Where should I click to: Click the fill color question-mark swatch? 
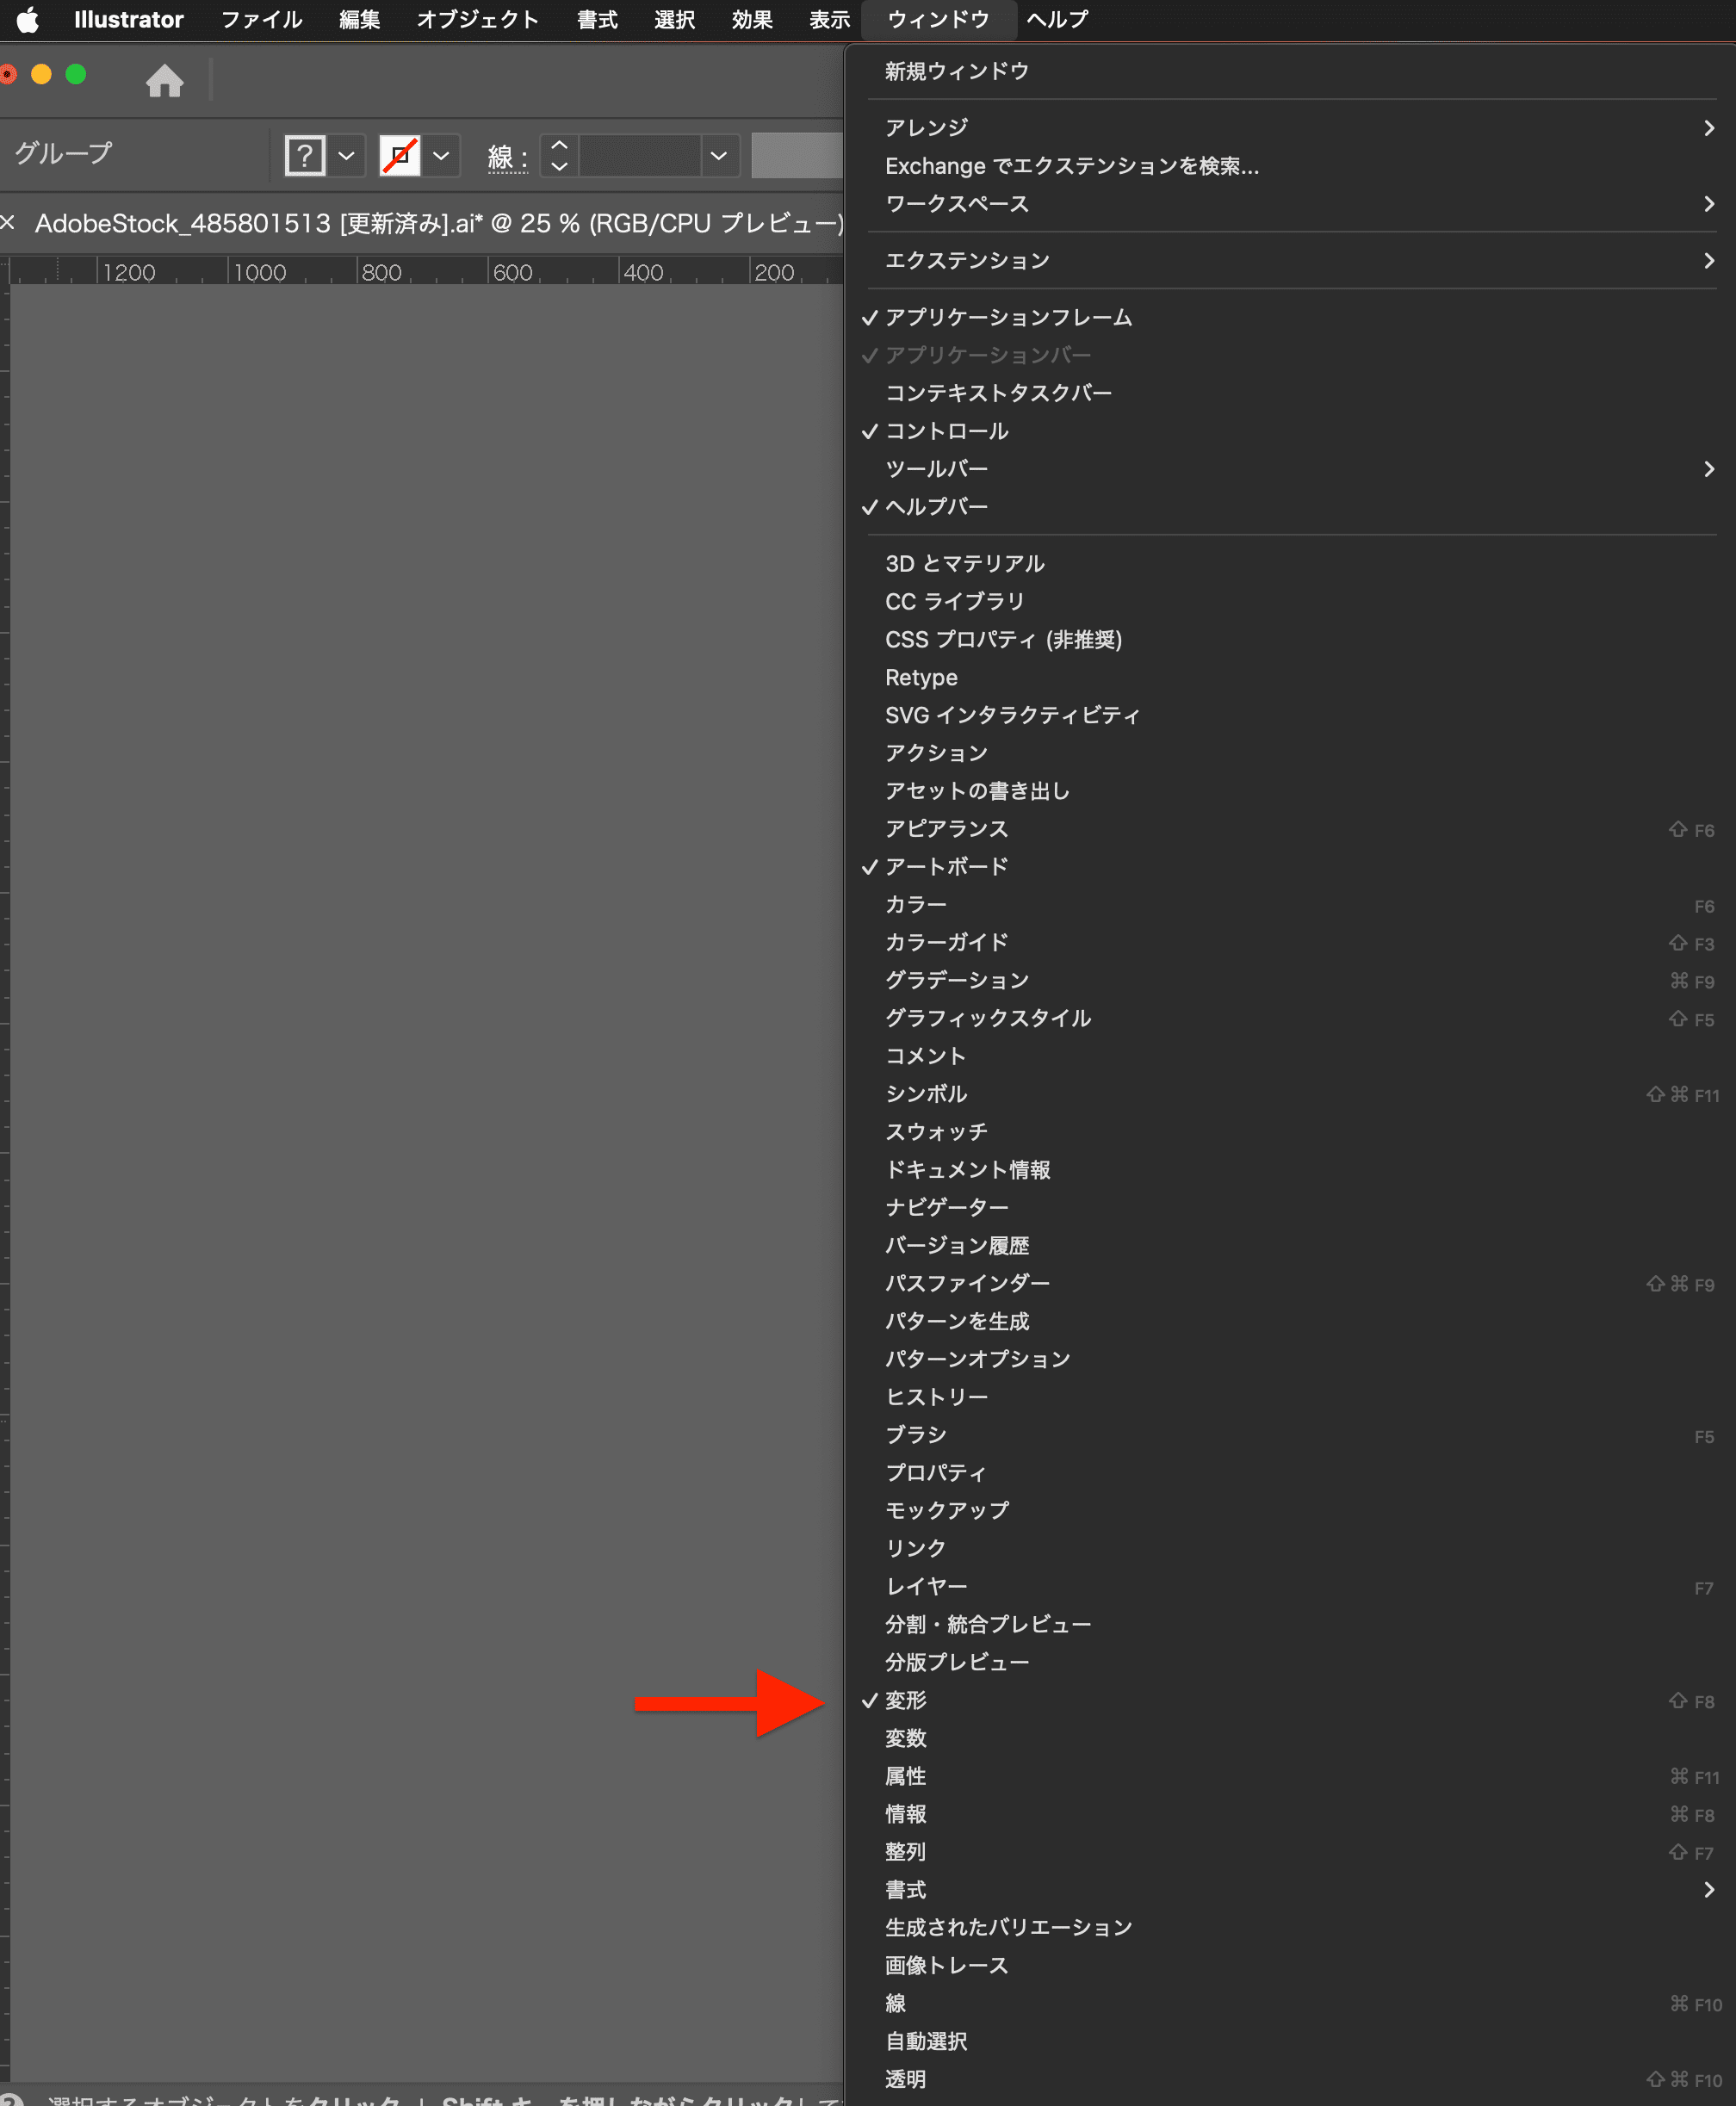[305, 156]
